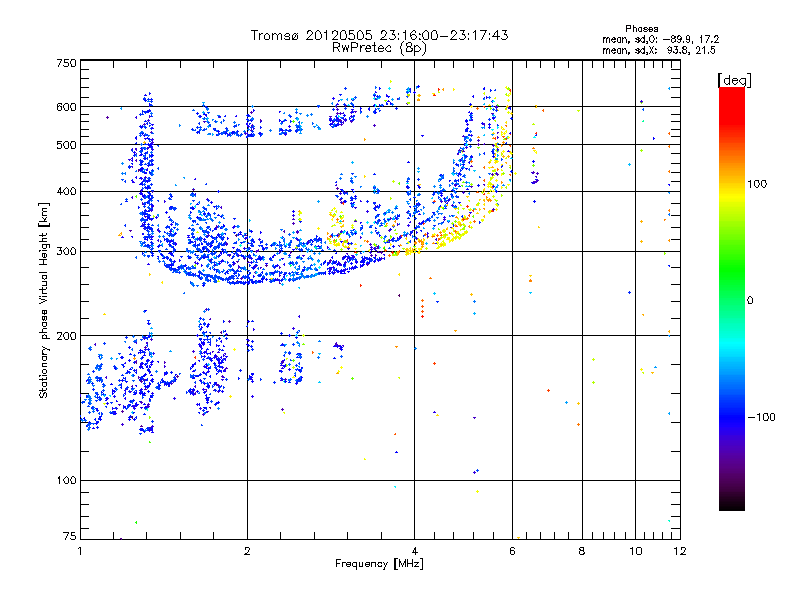Click the colorbar tick label '-100'

pyautogui.click(x=762, y=417)
